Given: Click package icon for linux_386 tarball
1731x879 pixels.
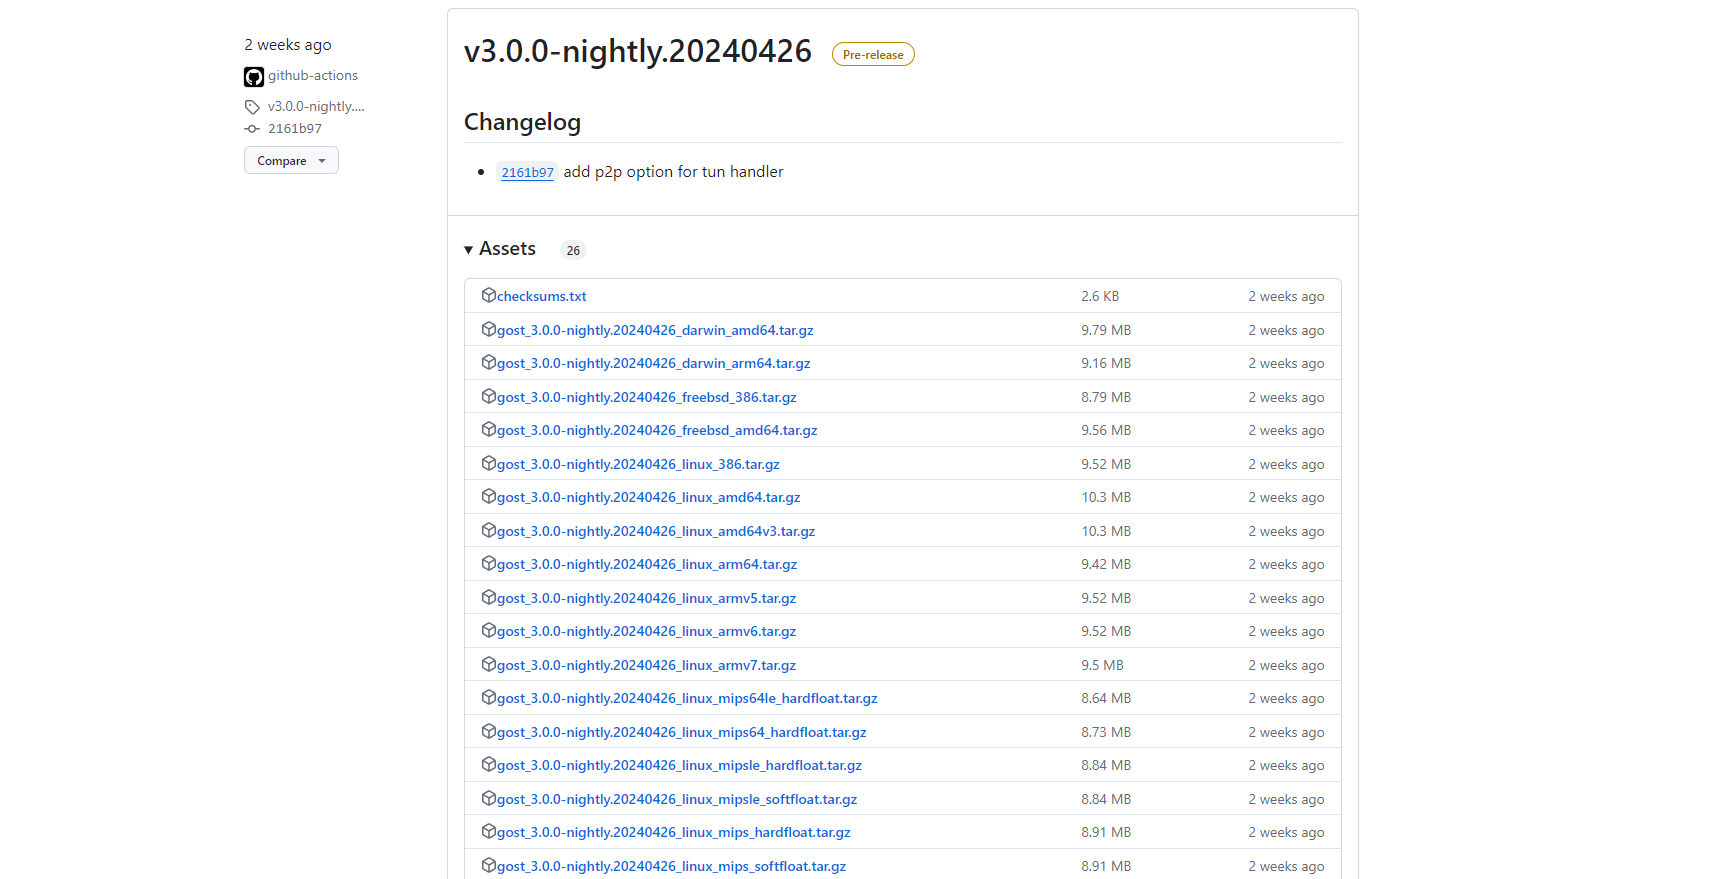Looking at the screenshot, I should tap(489, 463).
